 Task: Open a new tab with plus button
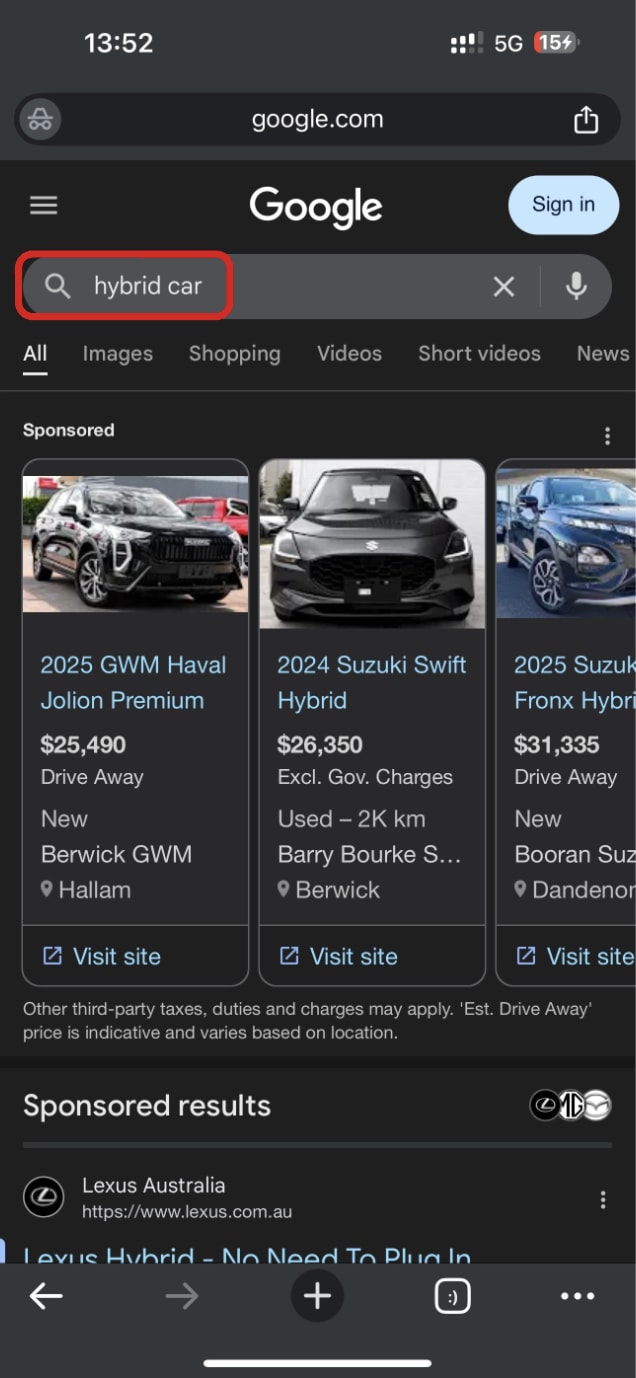tap(317, 1296)
